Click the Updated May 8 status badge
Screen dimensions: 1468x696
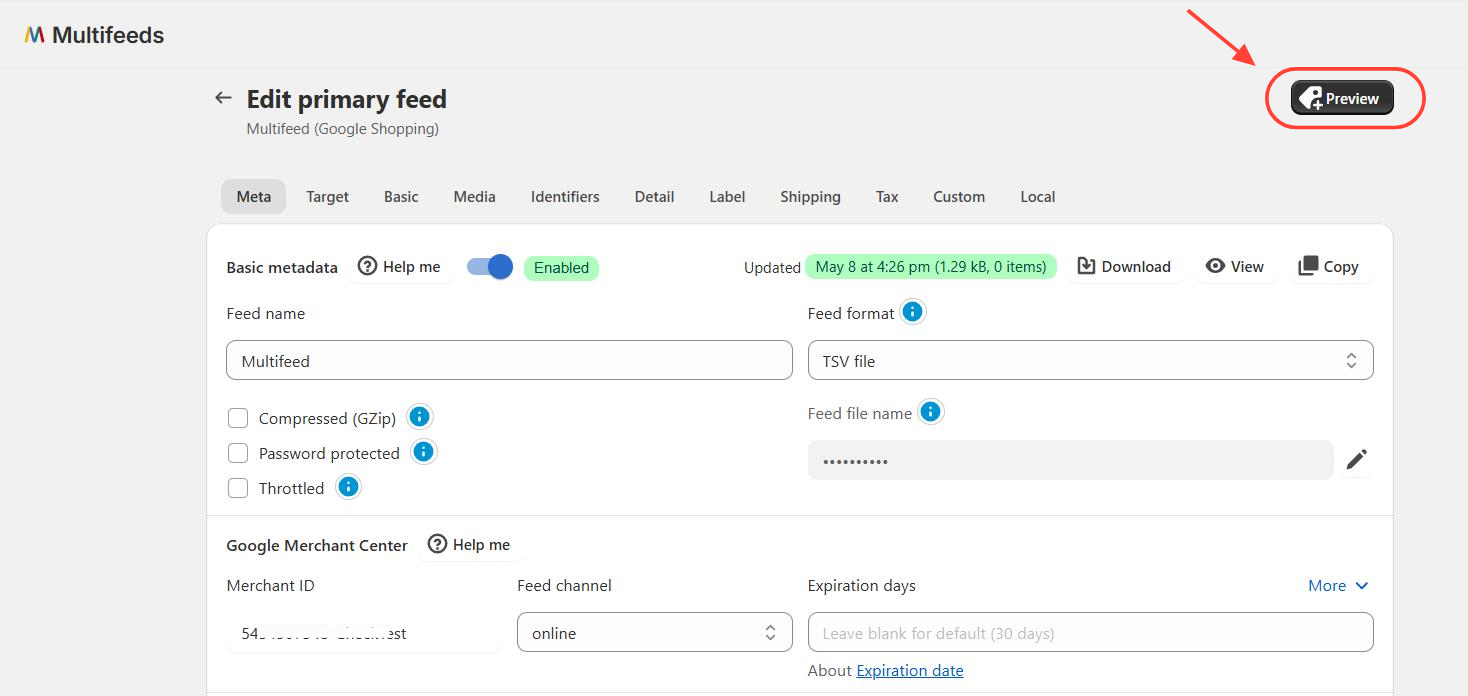[931, 267]
